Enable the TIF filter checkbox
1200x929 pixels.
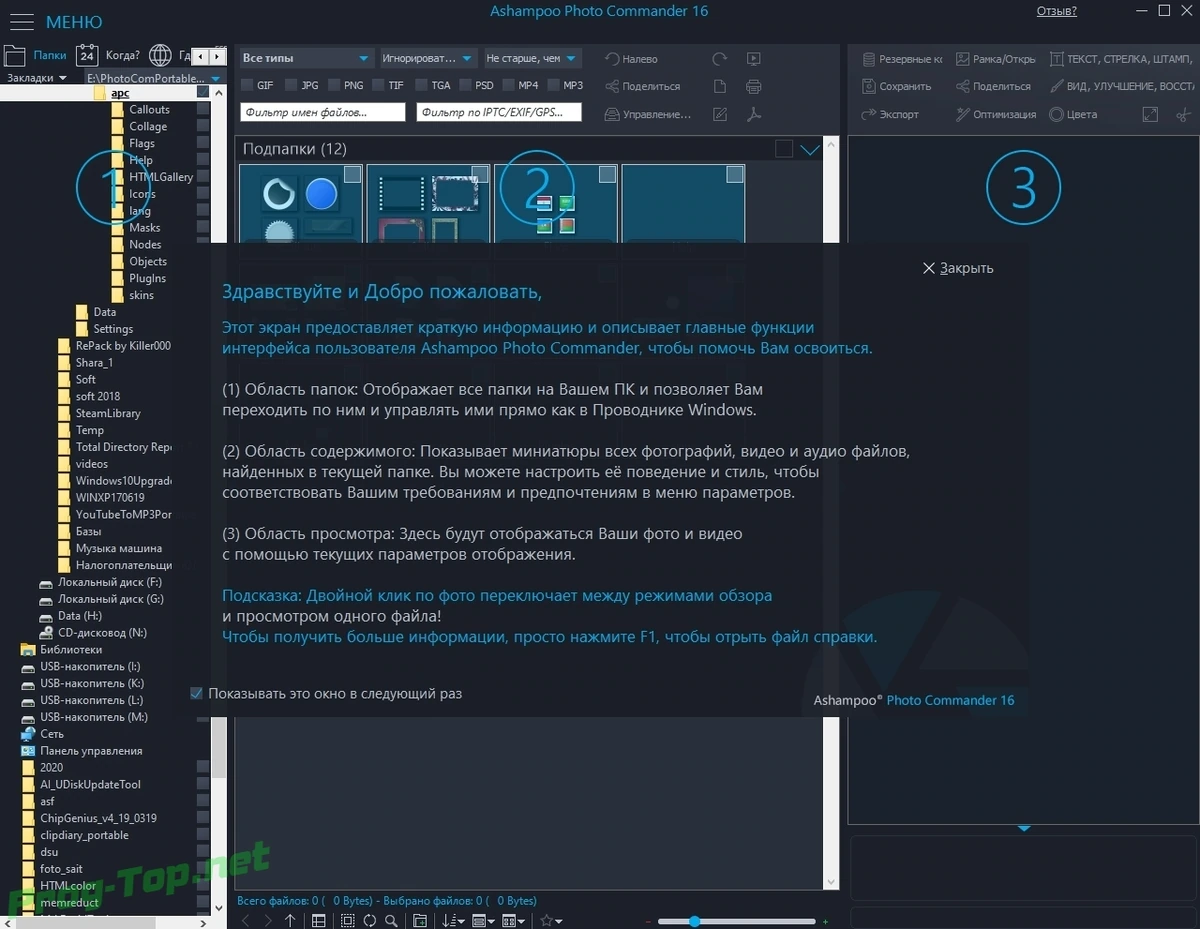[x=378, y=86]
